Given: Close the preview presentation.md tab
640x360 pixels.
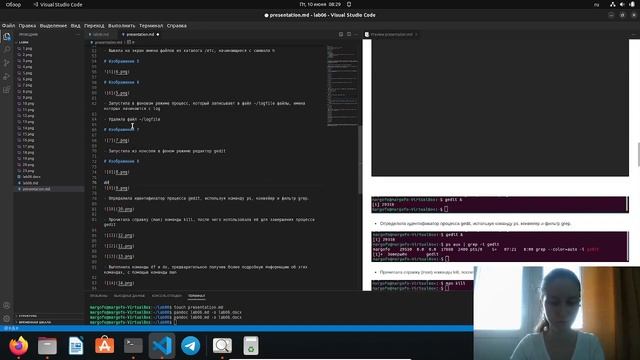Looking at the screenshot, I should [416, 34].
